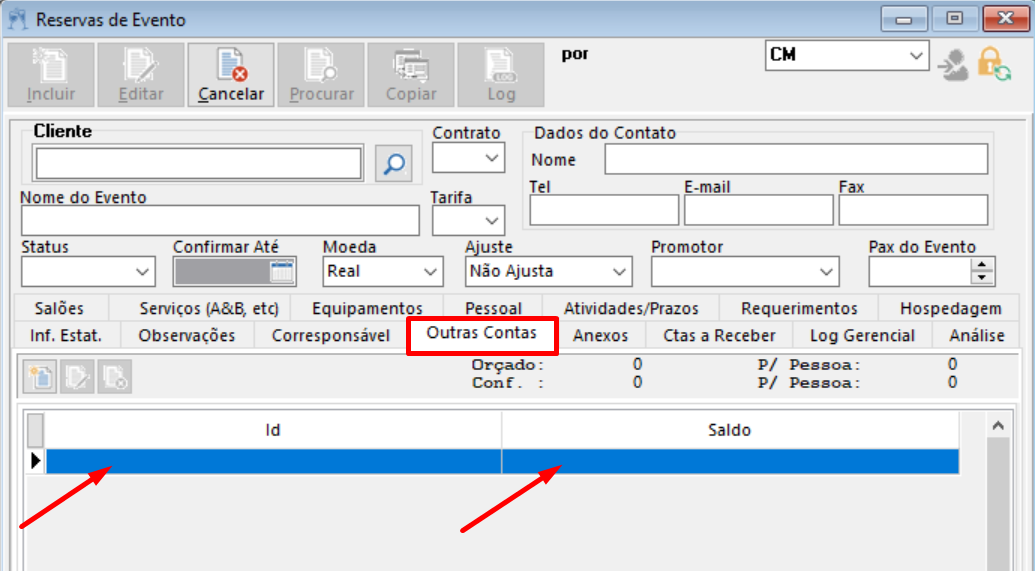1035x571 pixels.
Task: Click the Copiar toolbar button
Action: coord(411,75)
